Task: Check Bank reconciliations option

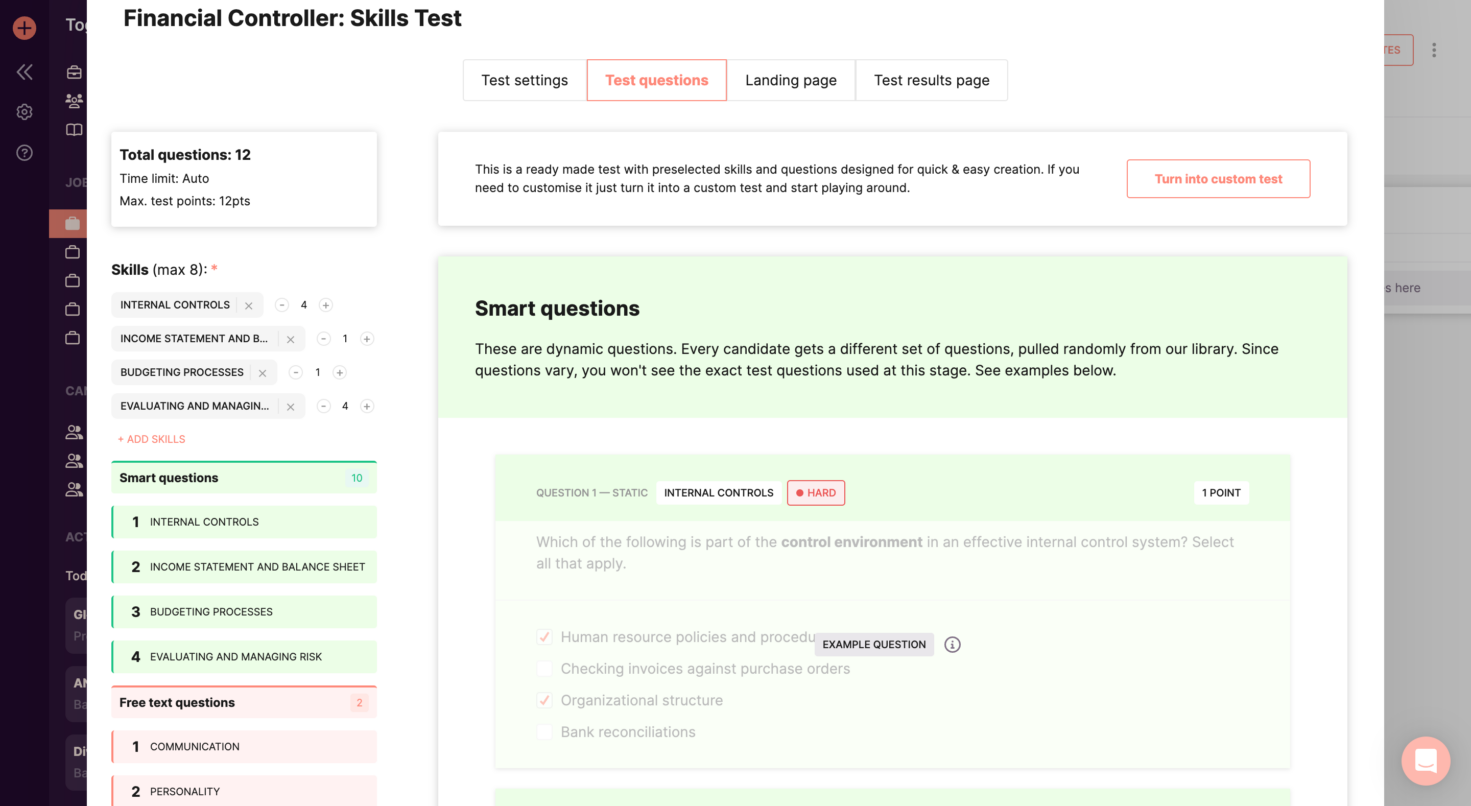Action: coord(545,732)
